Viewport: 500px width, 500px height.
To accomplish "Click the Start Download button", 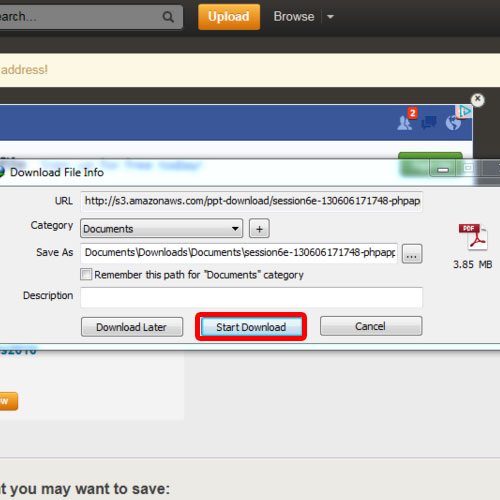I will [251, 327].
